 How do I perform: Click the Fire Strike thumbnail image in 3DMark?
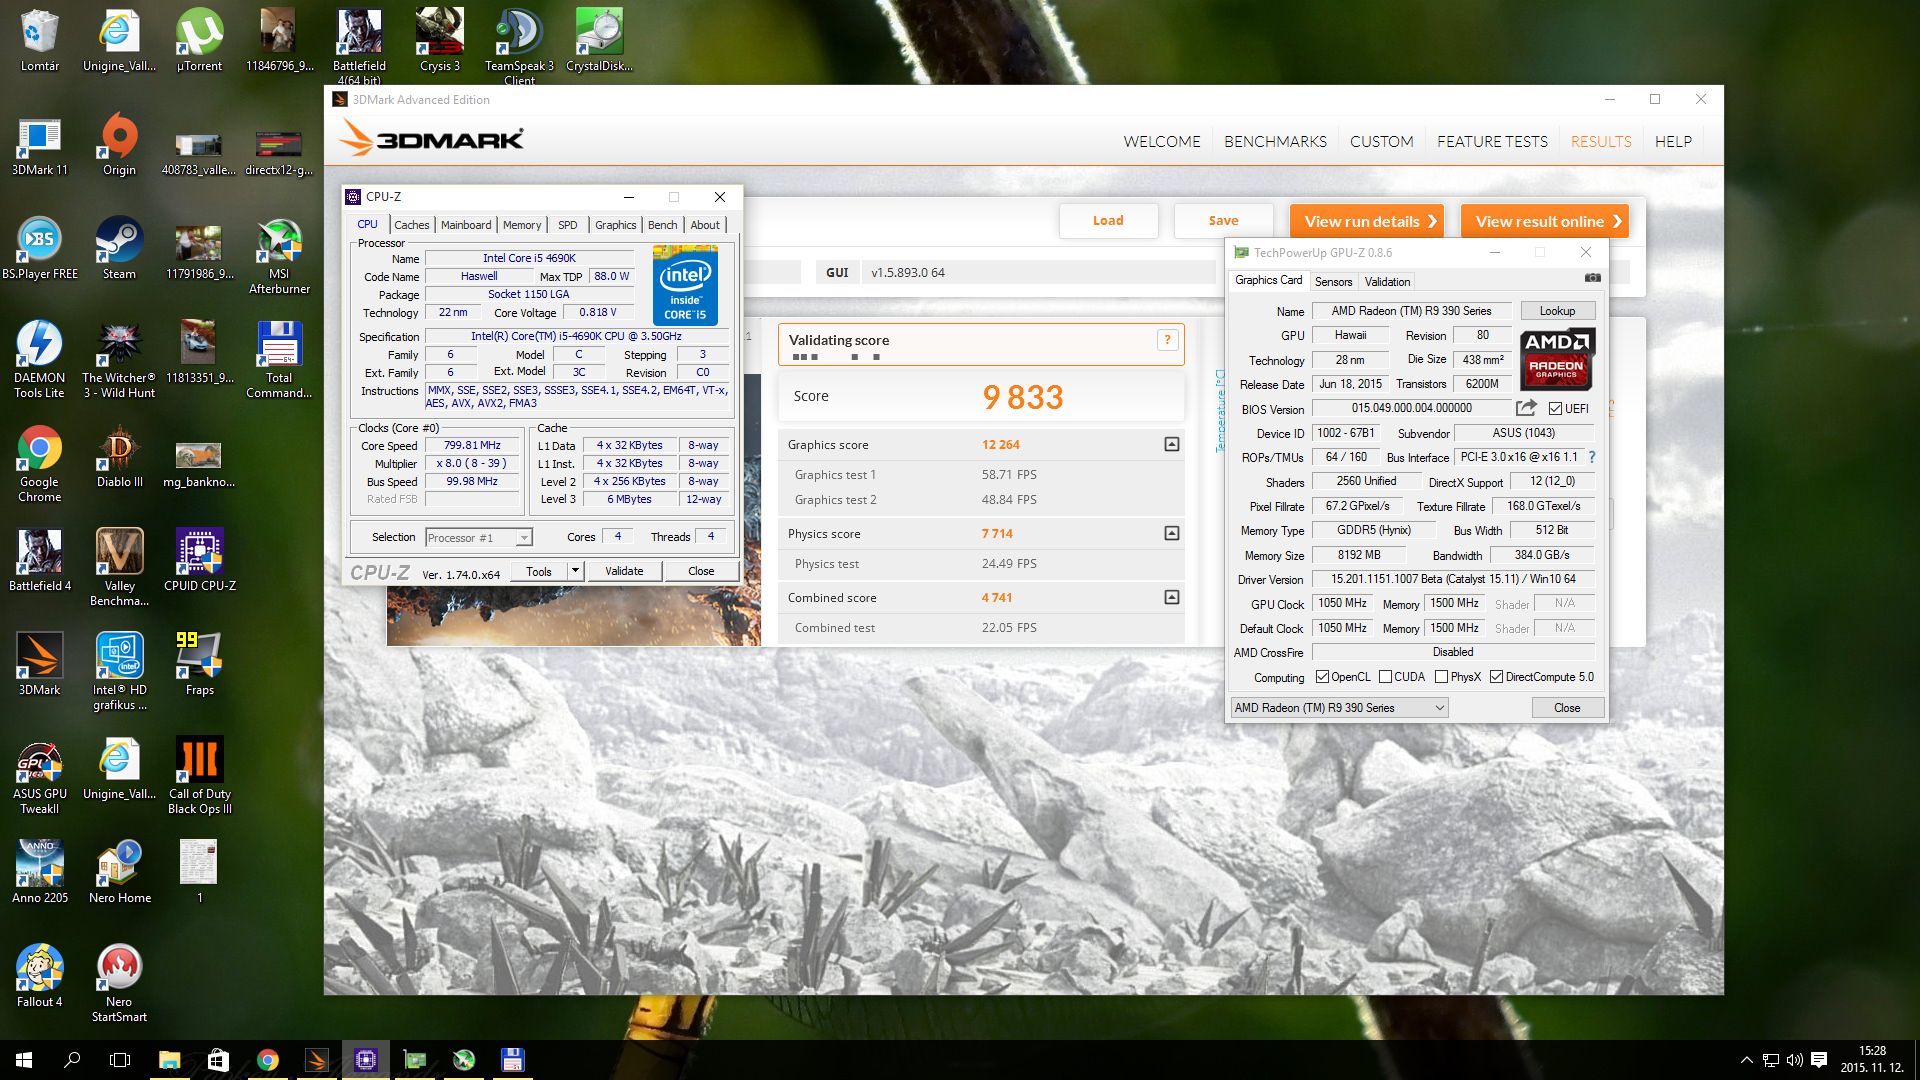coord(573,615)
